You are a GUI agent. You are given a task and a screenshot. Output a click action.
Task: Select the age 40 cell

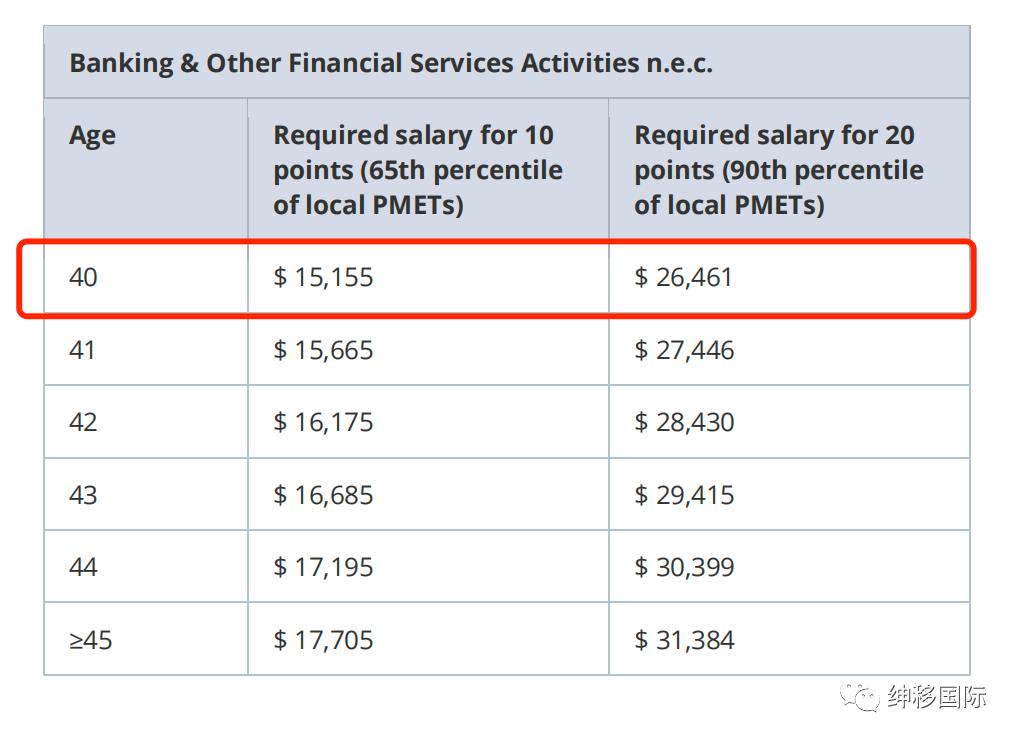pos(83,277)
